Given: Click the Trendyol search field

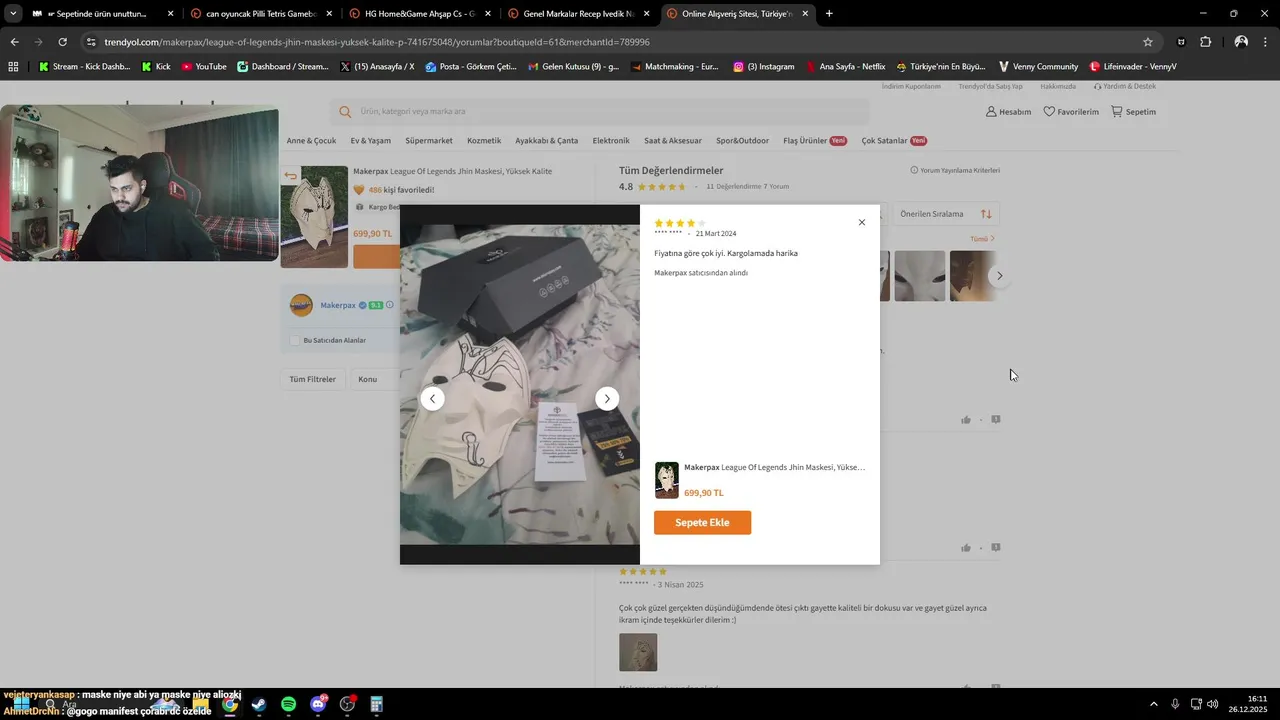Looking at the screenshot, I should point(600,111).
